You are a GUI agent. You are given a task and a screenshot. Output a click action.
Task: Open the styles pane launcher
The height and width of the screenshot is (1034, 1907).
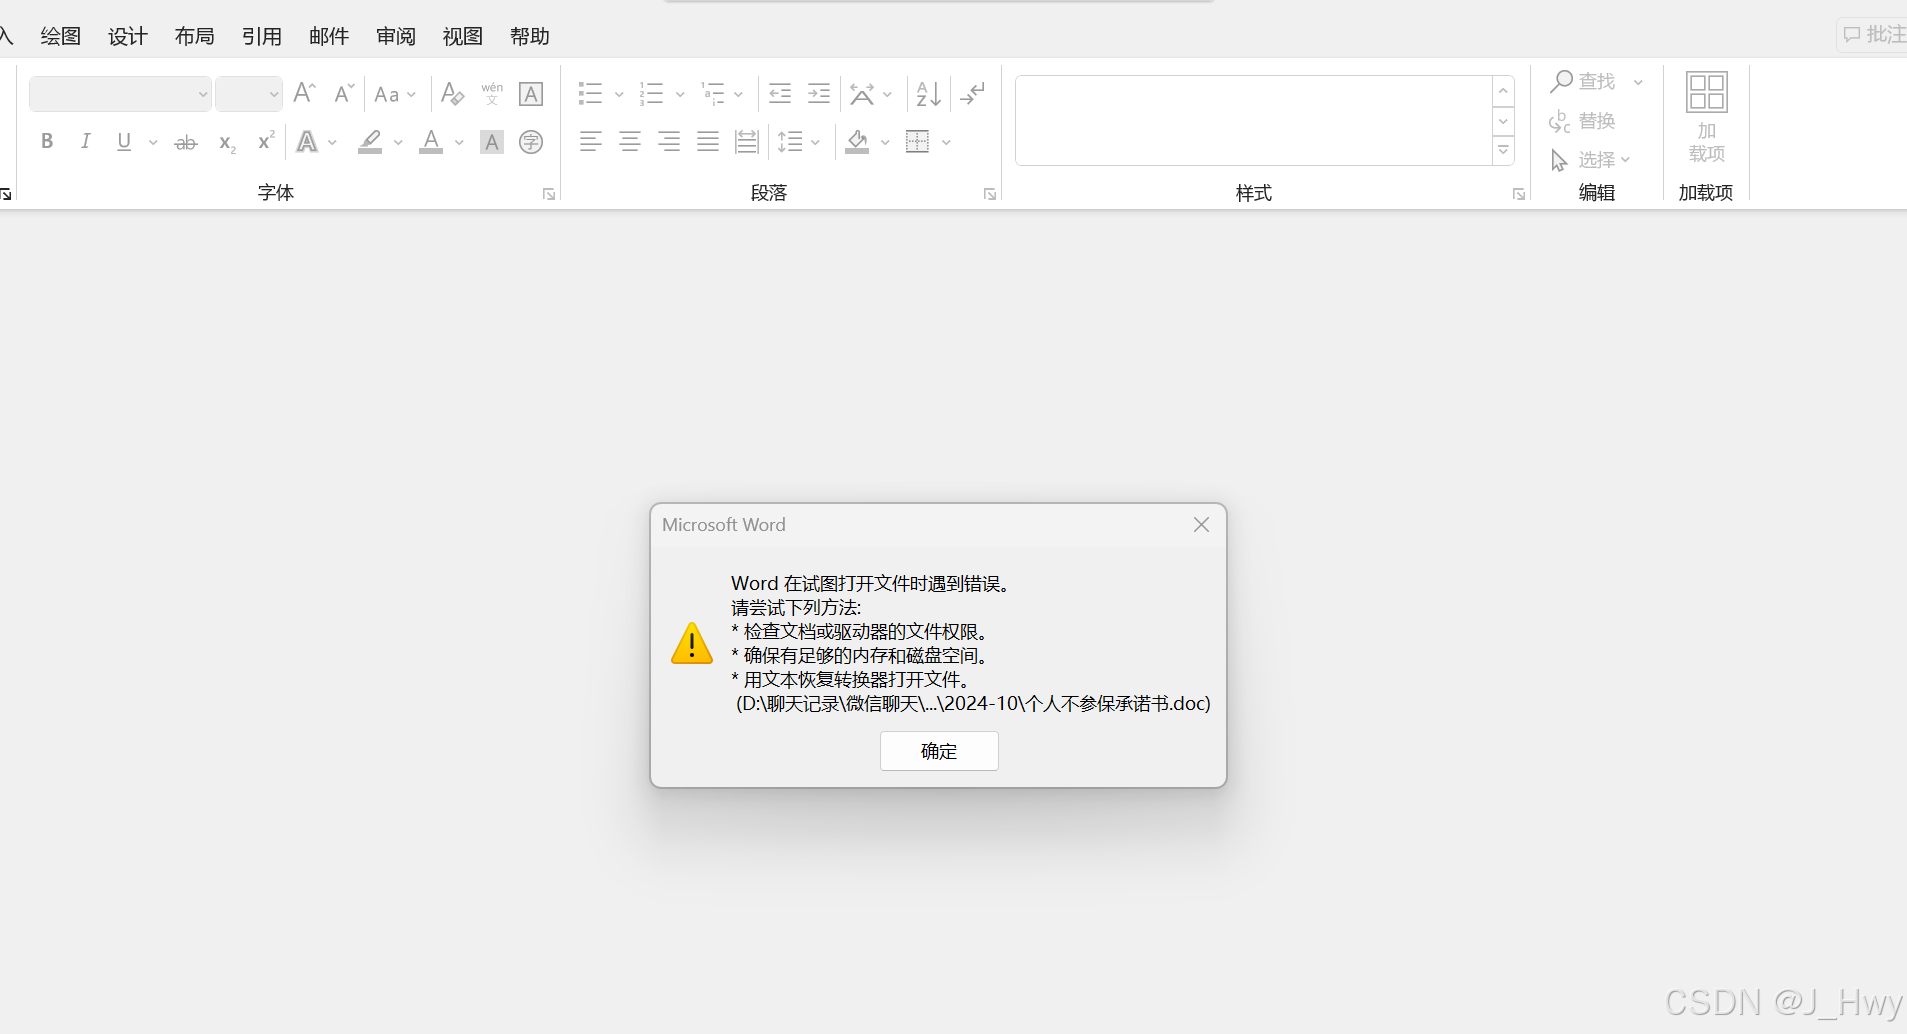pyautogui.click(x=1519, y=194)
